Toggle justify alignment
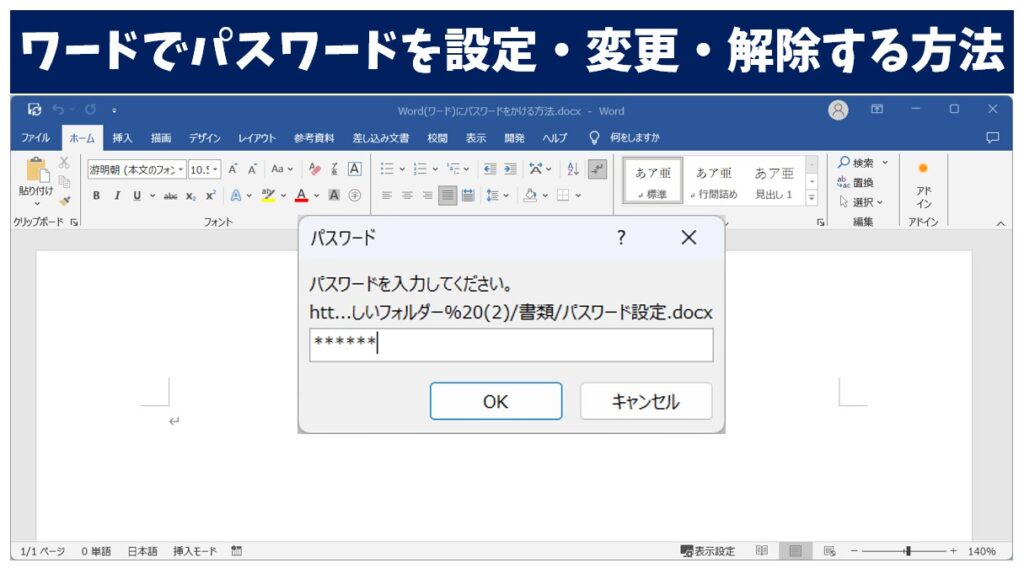The width and height of the screenshot is (1024, 568). tap(447, 195)
